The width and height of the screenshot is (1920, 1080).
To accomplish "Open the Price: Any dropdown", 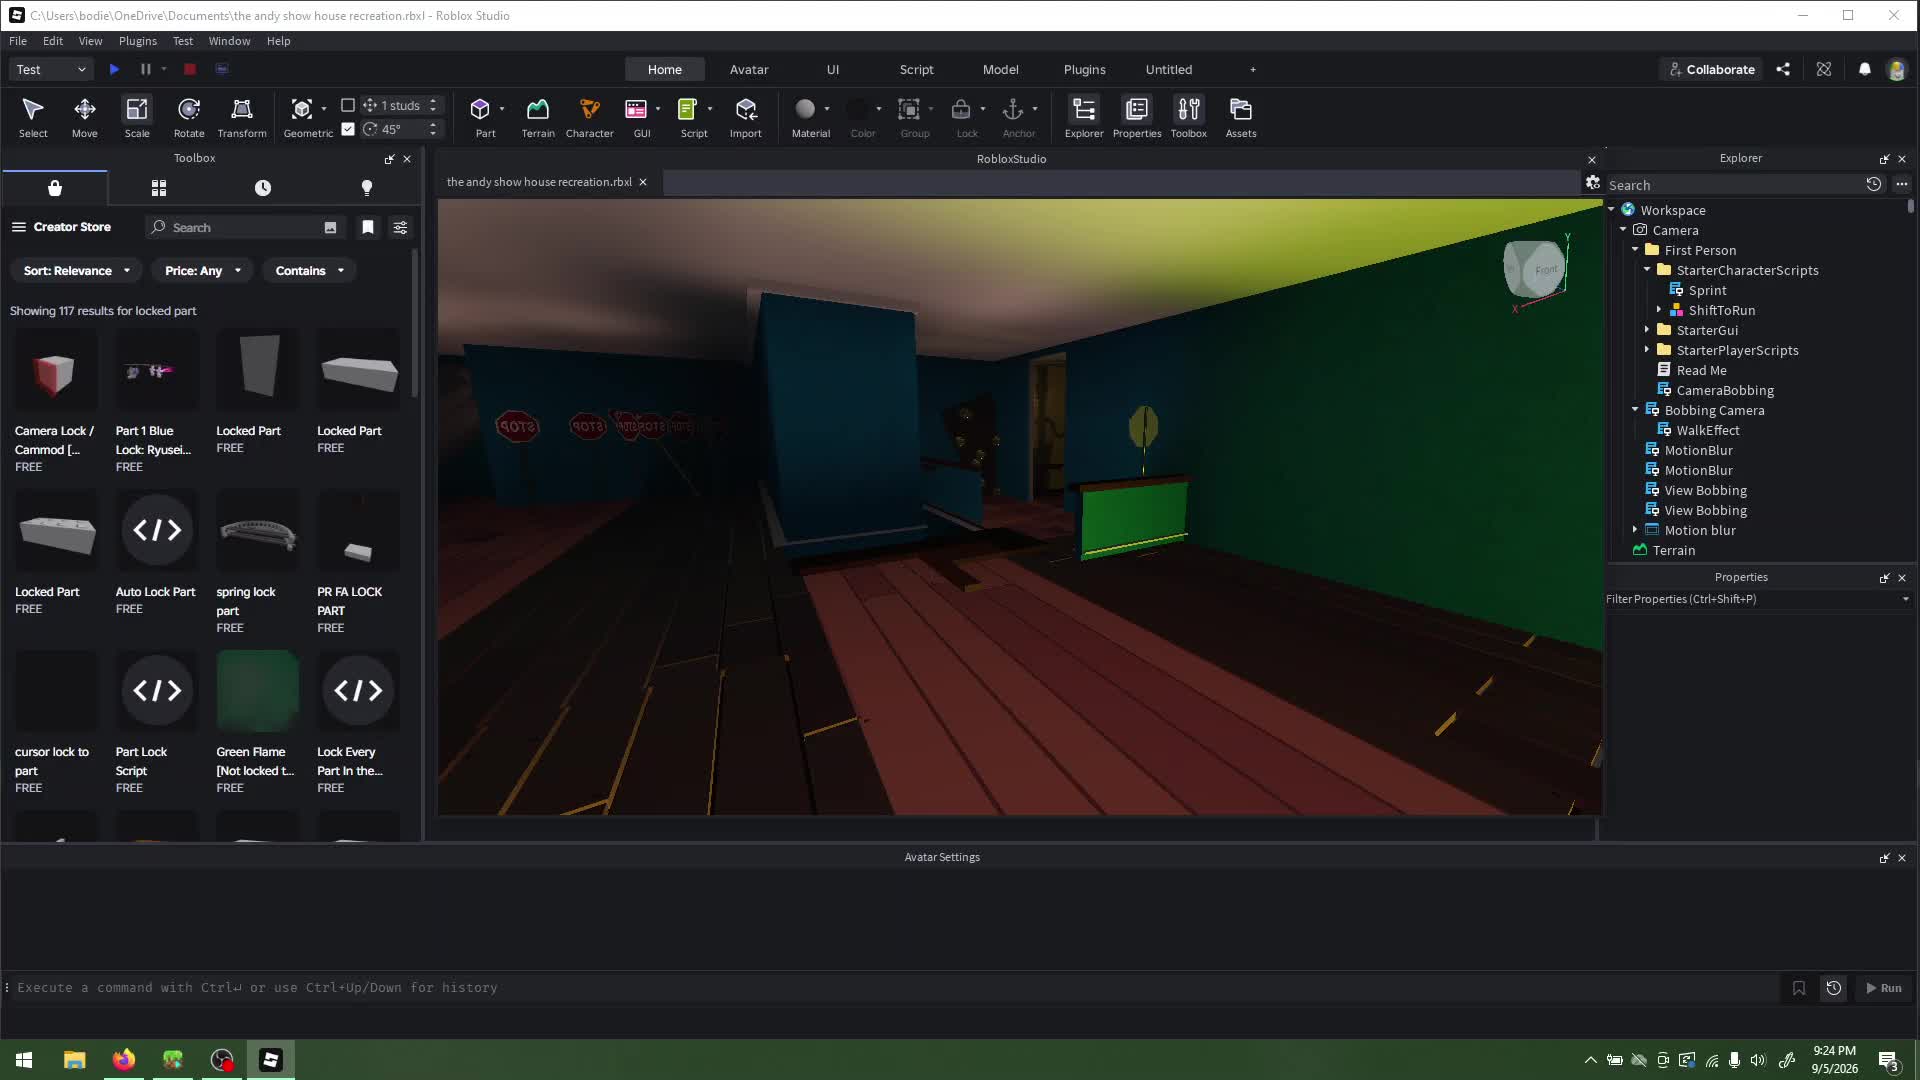I will pos(203,271).
